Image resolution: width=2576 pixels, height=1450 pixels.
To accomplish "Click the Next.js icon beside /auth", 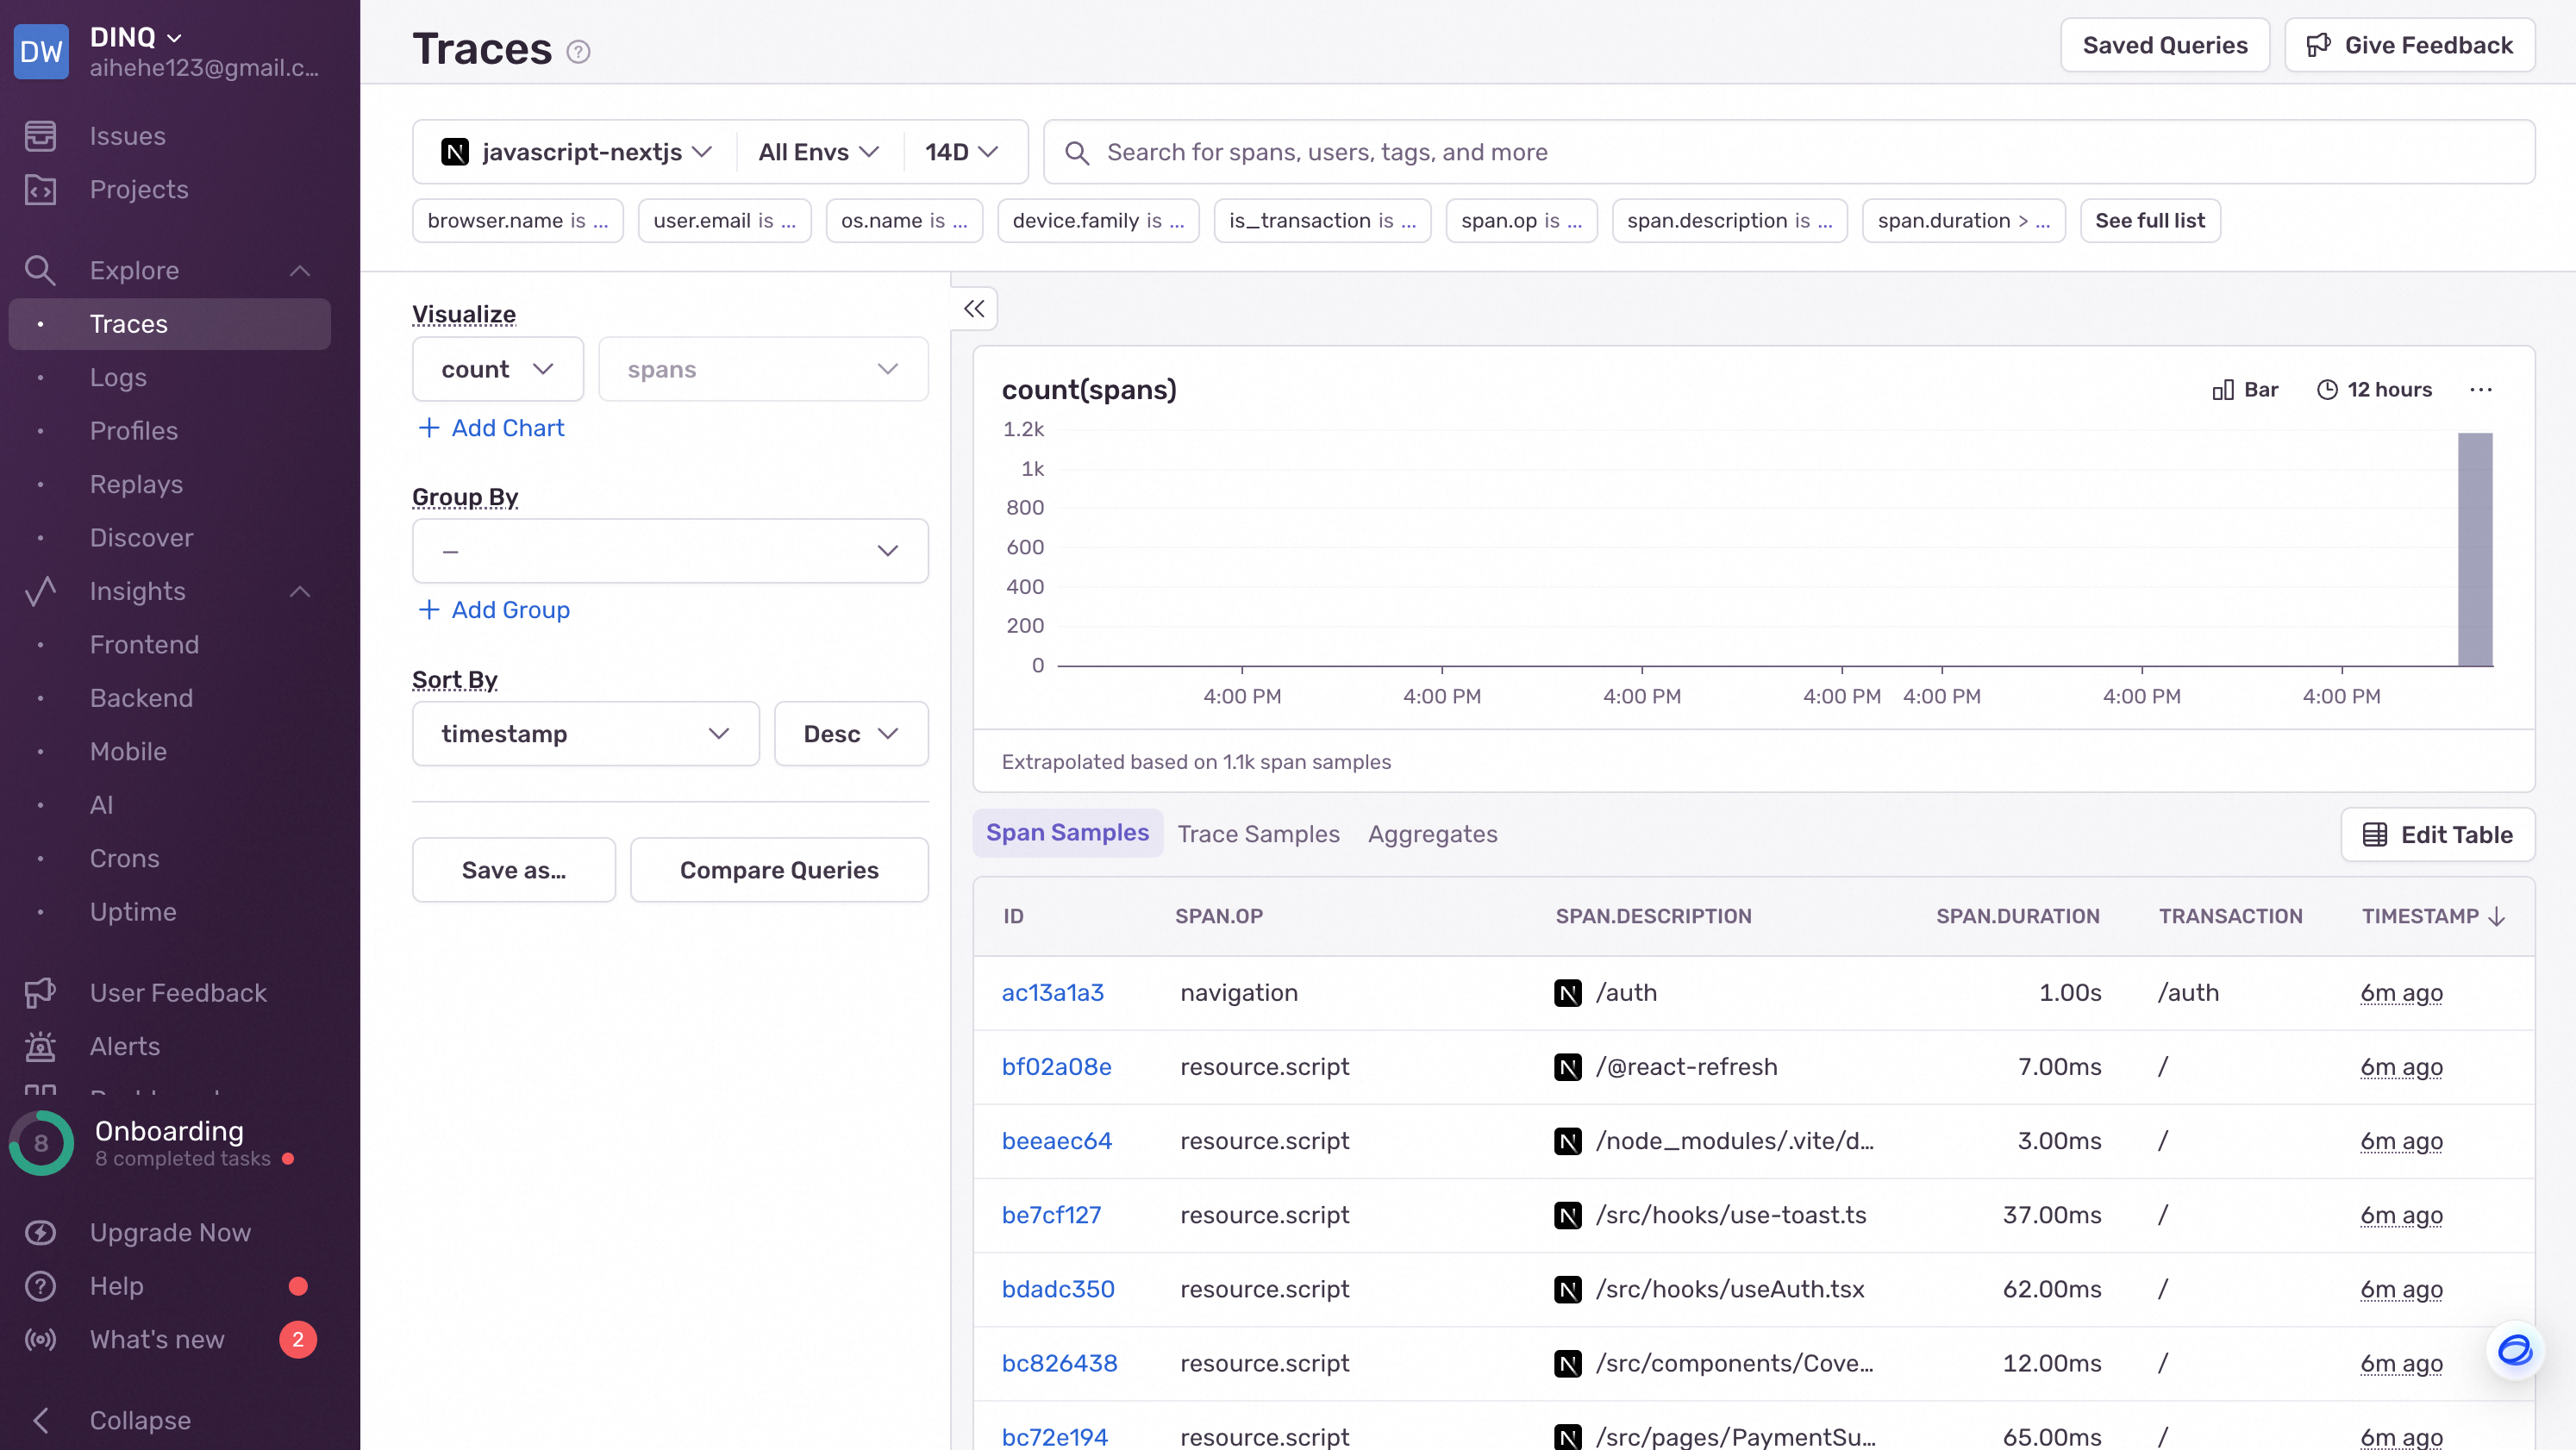I will tap(1568, 993).
